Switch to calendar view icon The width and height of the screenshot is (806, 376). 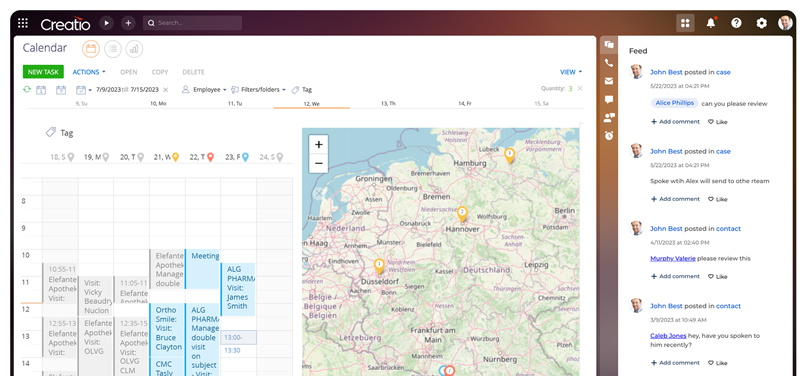[x=91, y=49]
